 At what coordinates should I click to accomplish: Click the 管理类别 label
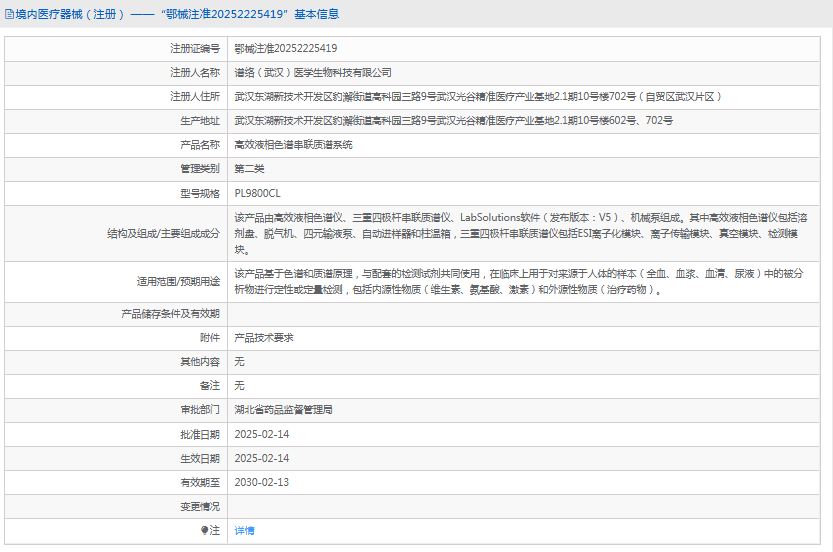(200, 169)
